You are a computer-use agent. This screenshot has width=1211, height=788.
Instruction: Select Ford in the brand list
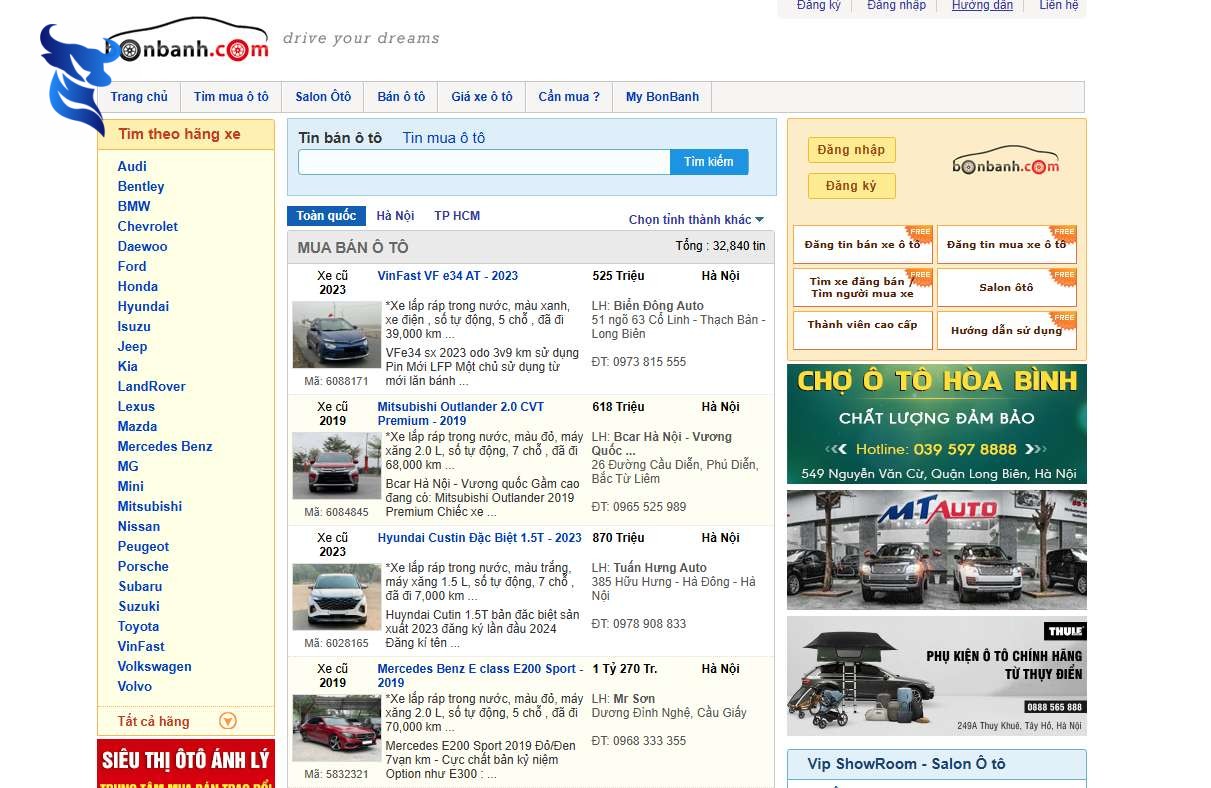[132, 266]
